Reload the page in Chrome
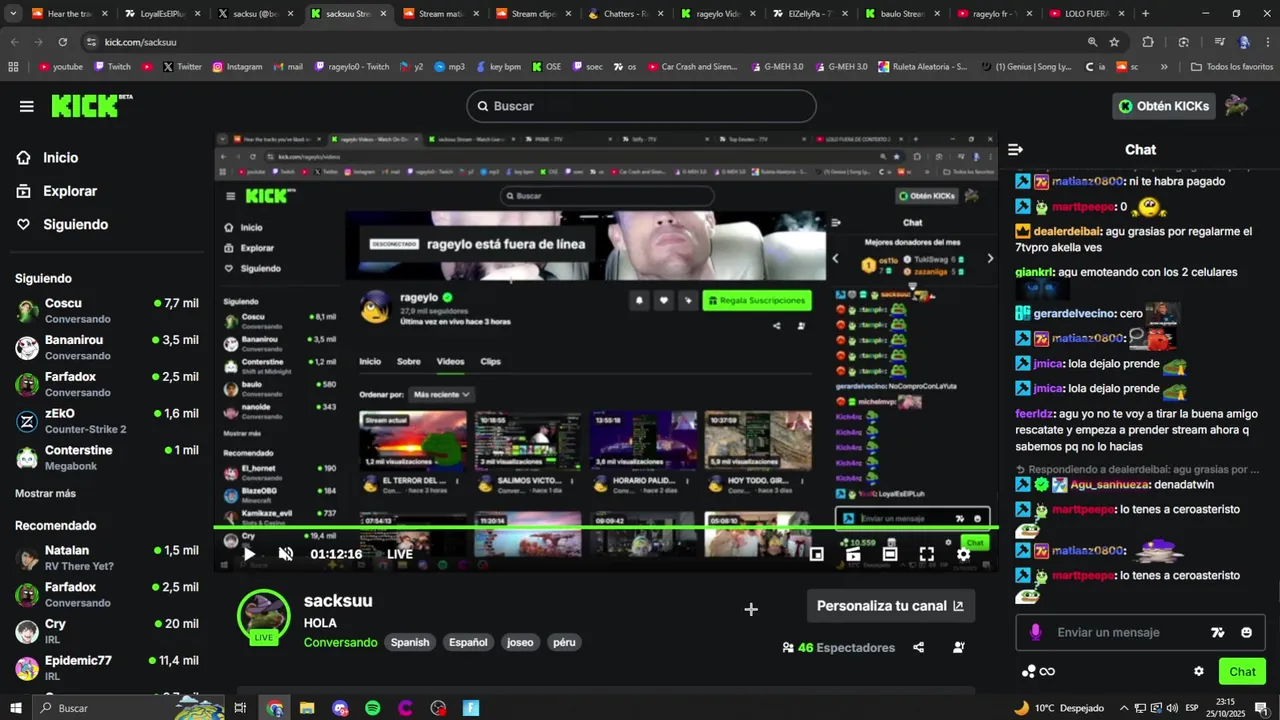 (x=63, y=42)
